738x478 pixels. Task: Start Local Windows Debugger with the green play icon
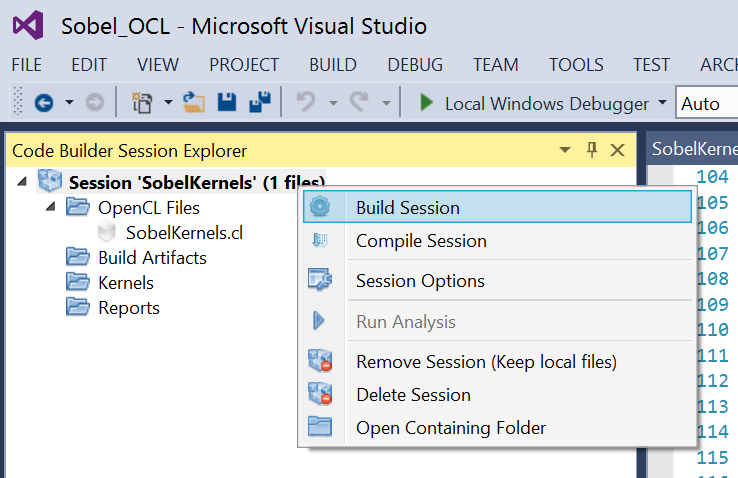426,103
